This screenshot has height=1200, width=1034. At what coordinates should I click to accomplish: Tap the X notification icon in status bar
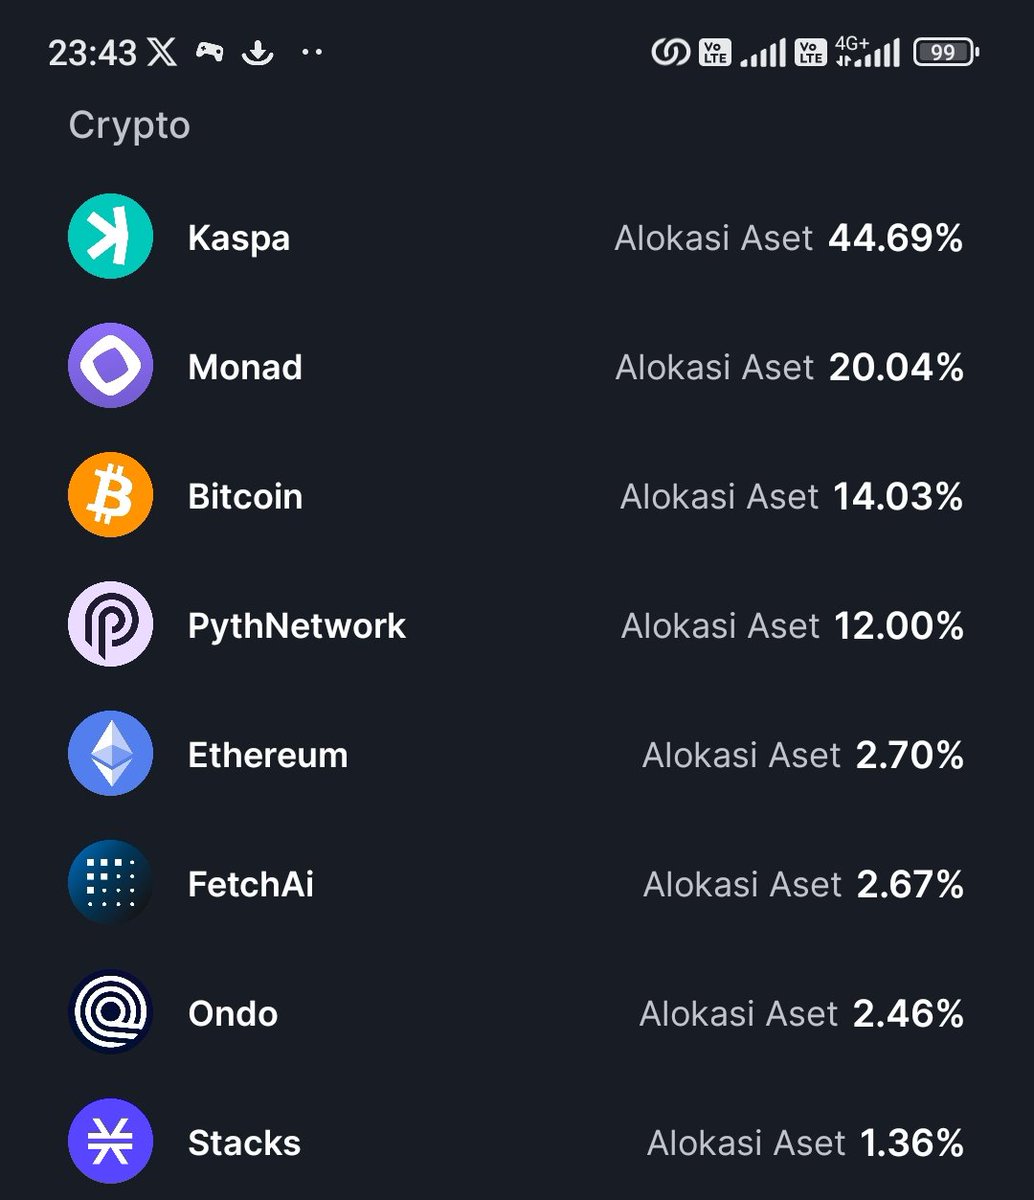click(162, 52)
